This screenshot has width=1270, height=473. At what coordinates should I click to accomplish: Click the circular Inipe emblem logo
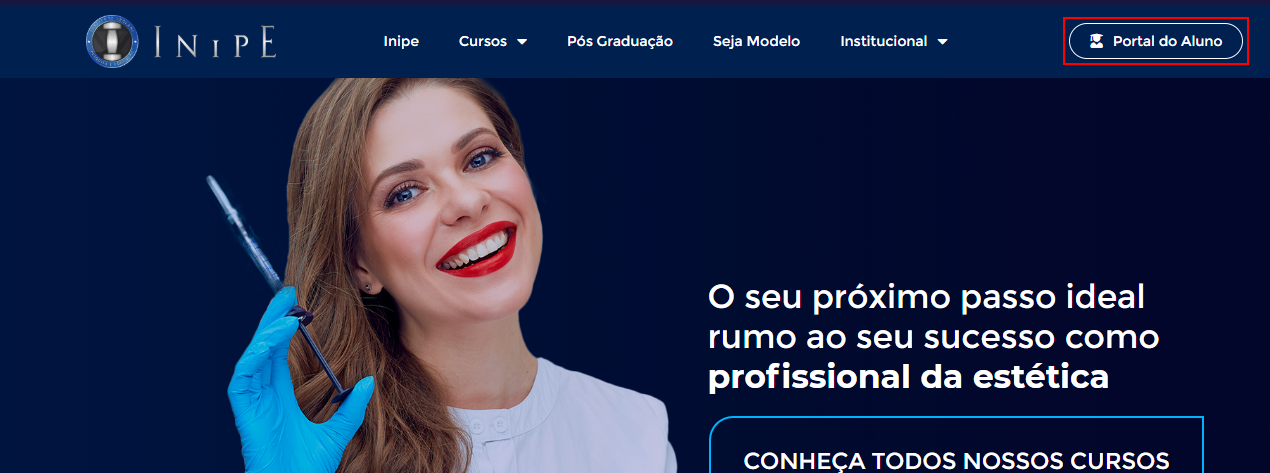112,41
